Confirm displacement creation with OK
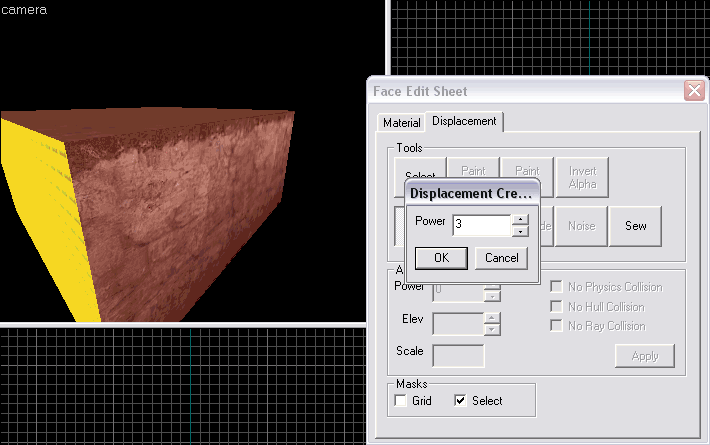 [x=441, y=258]
